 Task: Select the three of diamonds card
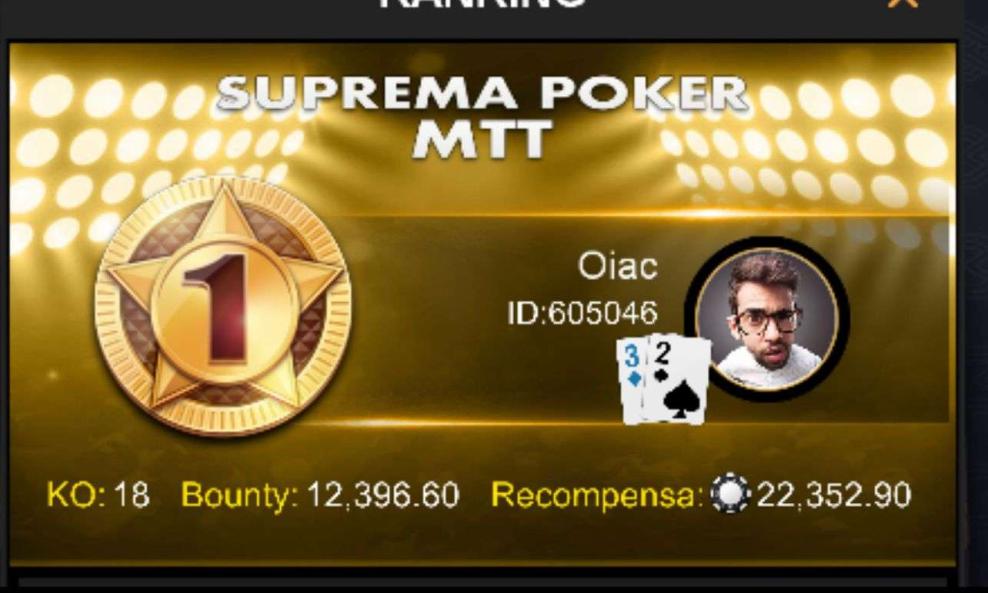click(632, 380)
